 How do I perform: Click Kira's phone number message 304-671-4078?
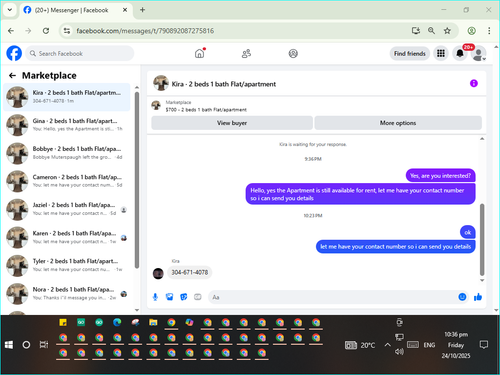[190, 272]
